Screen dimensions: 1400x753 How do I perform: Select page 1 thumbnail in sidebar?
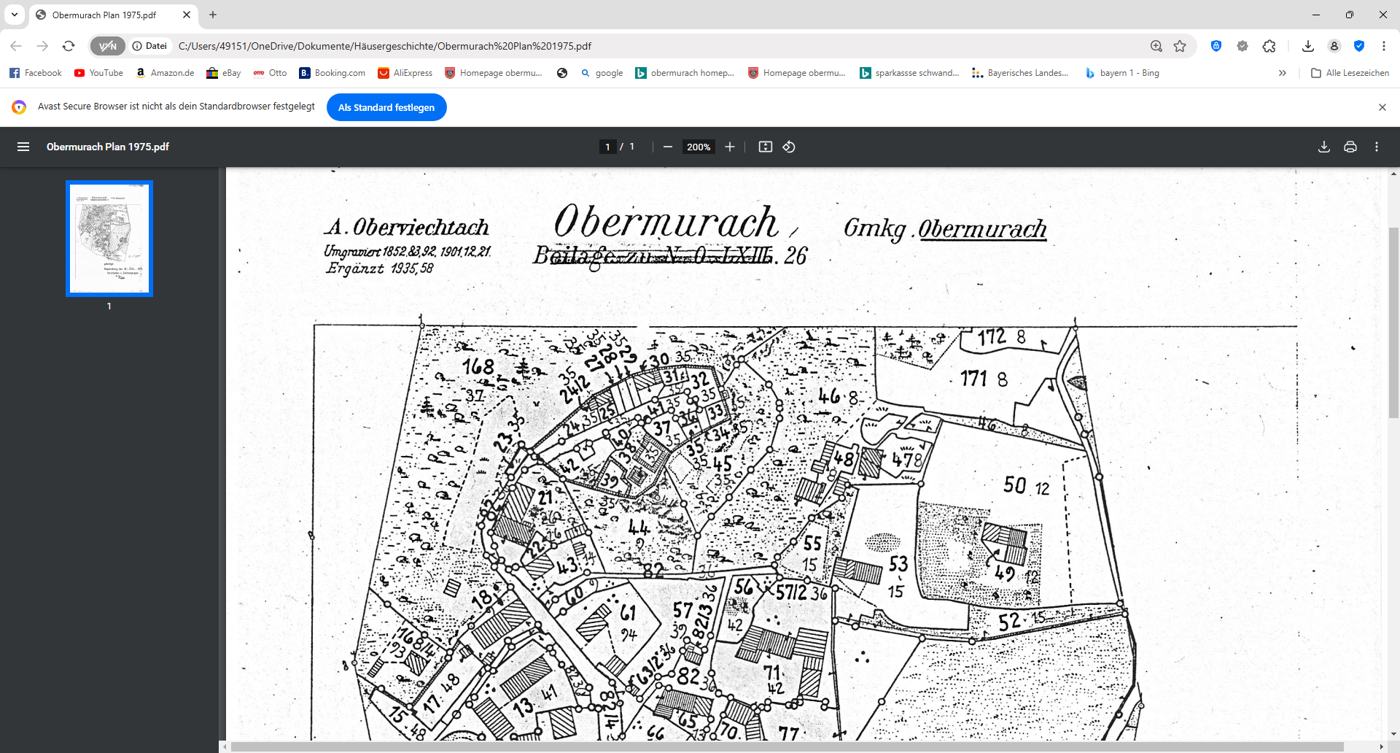click(x=109, y=238)
